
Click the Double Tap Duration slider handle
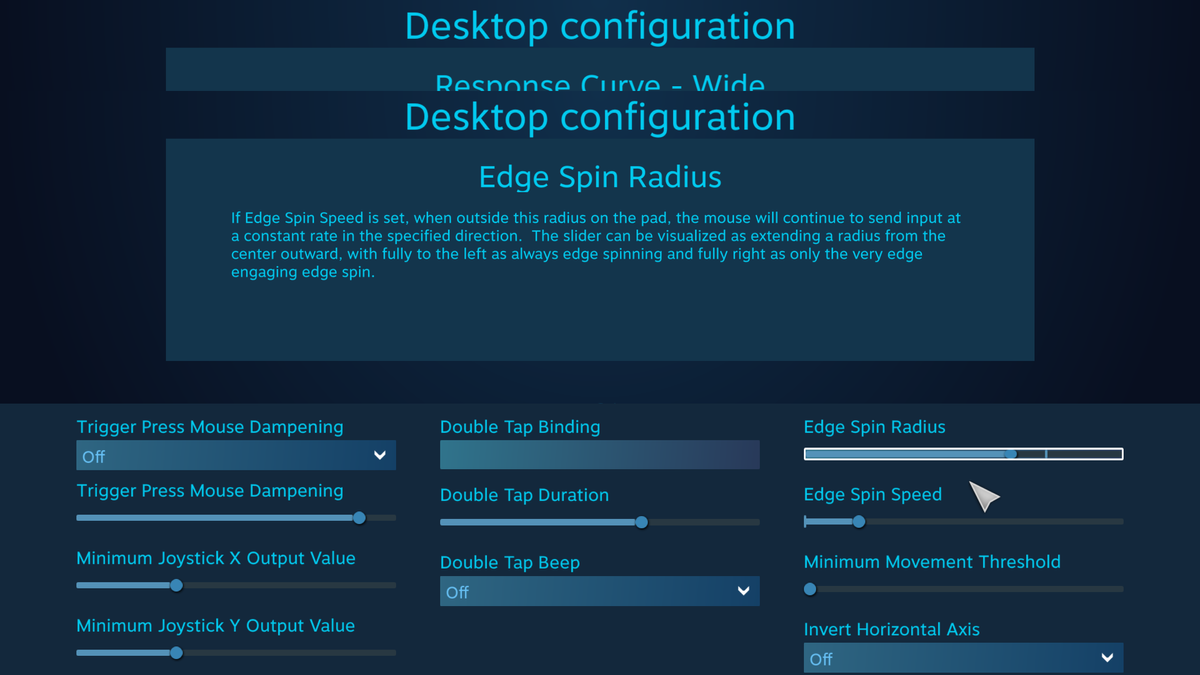(x=641, y=522)
